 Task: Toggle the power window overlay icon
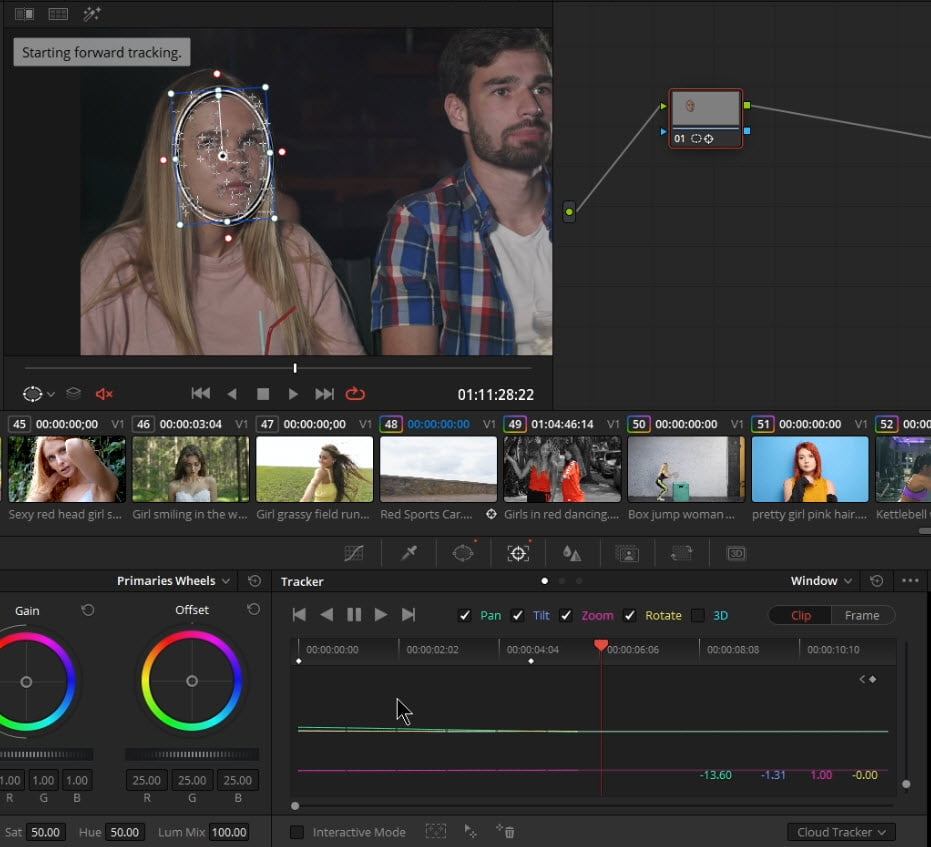click(32, 394)
